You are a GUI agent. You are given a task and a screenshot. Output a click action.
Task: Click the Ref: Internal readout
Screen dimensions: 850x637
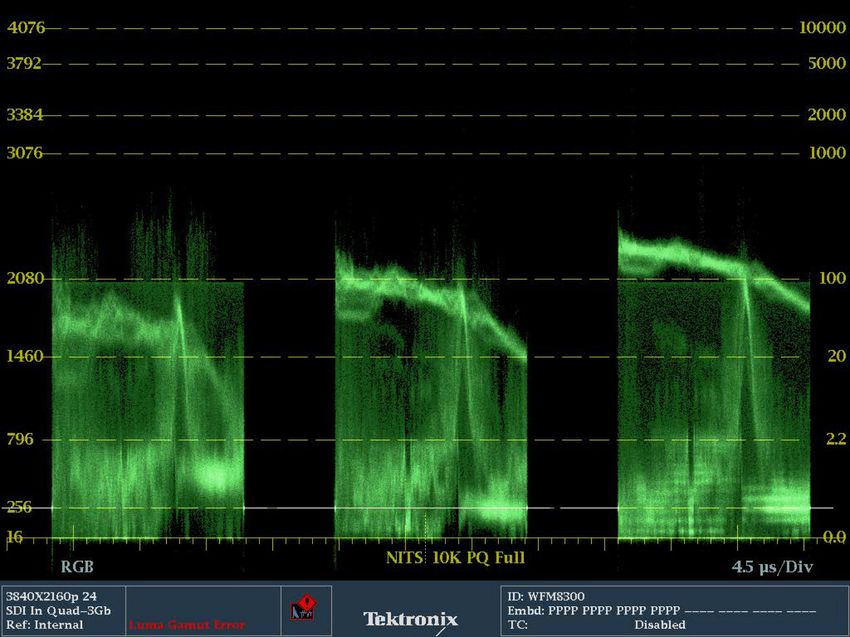44,625
